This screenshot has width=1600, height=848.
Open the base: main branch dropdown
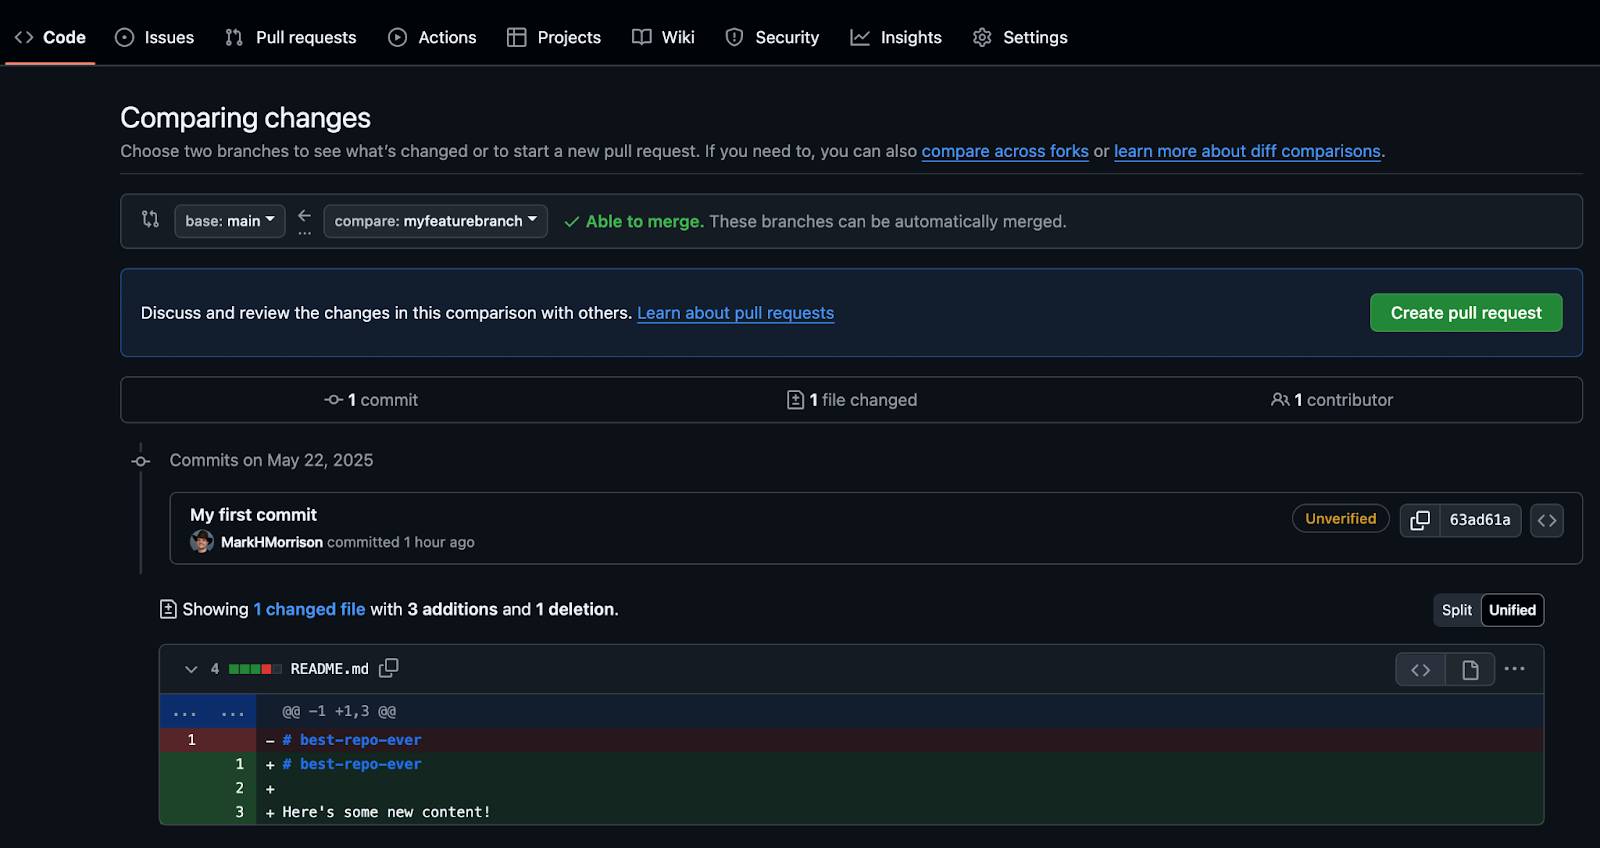tap(230, 221)
